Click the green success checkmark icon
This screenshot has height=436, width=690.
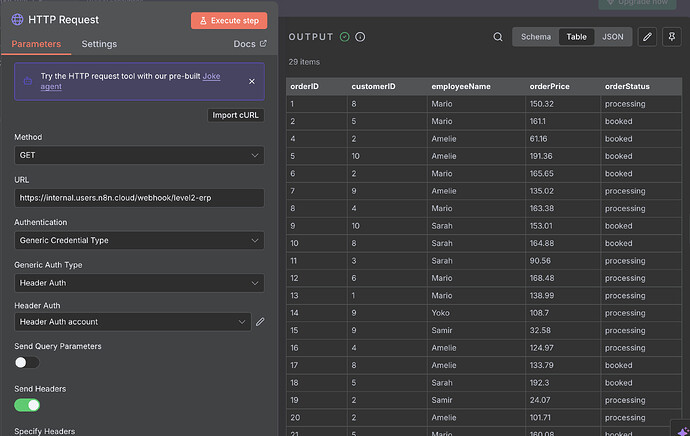344,37
